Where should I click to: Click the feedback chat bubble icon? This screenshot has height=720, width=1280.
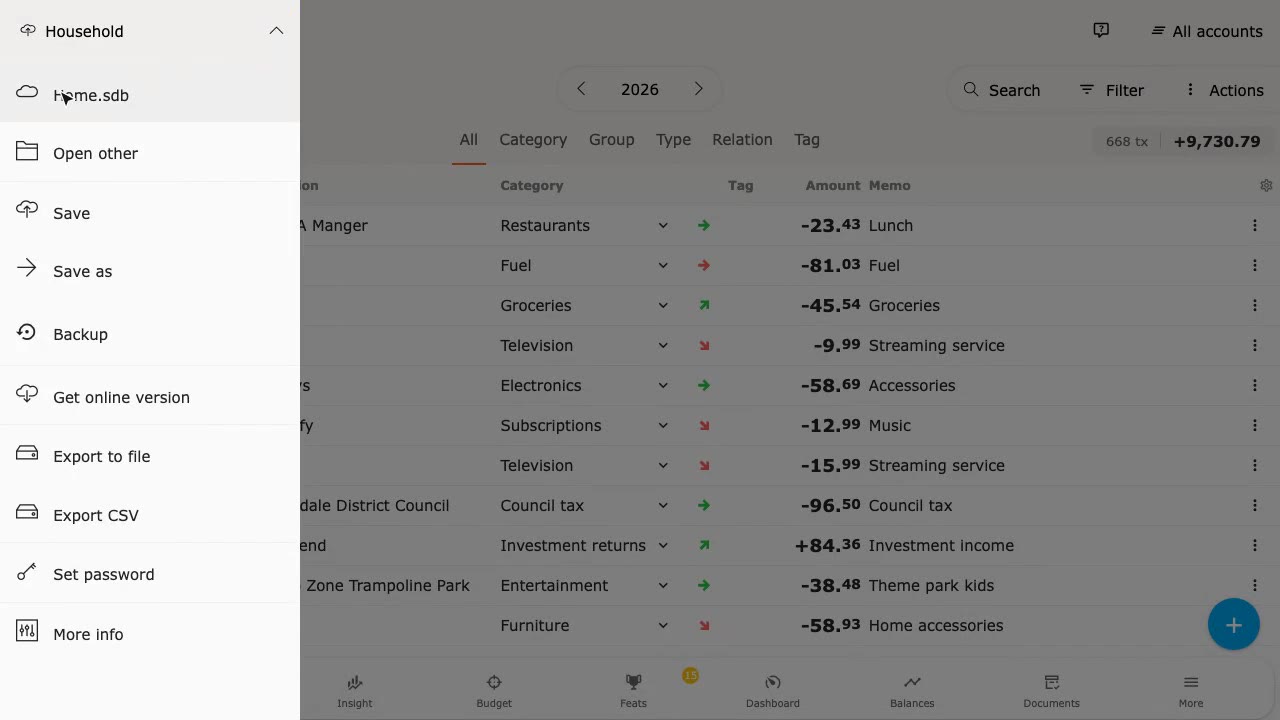pyautogui.click(x=1101, y=31)
